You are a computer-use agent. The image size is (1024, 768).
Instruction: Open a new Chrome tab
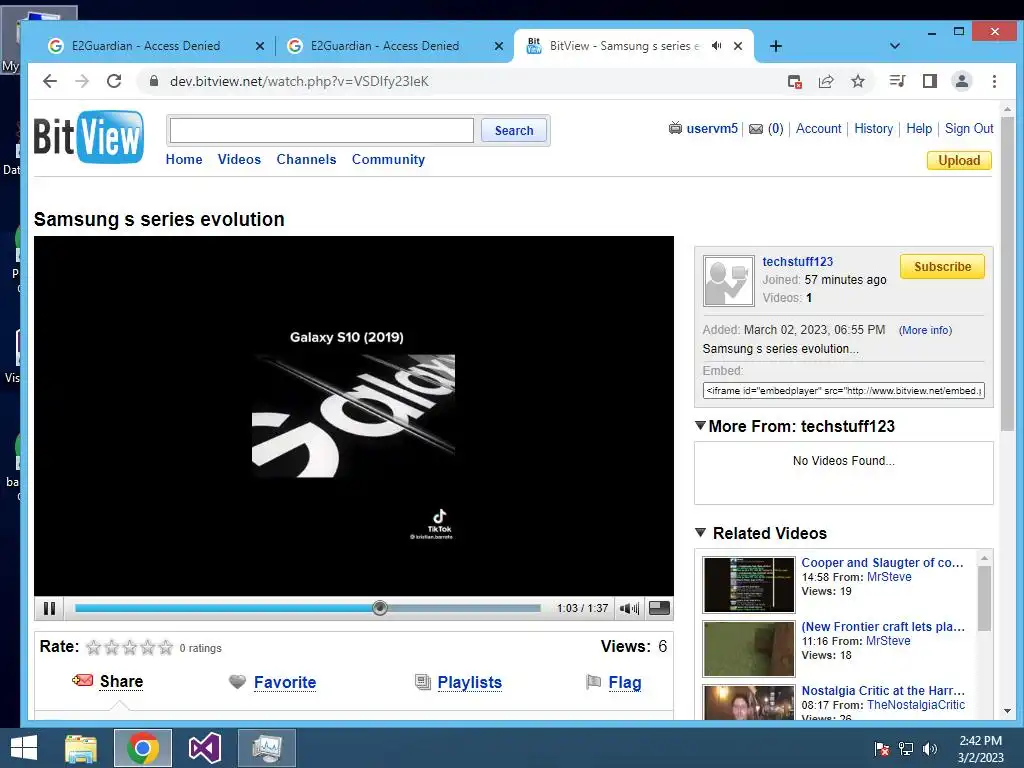[x=775, y=46]
